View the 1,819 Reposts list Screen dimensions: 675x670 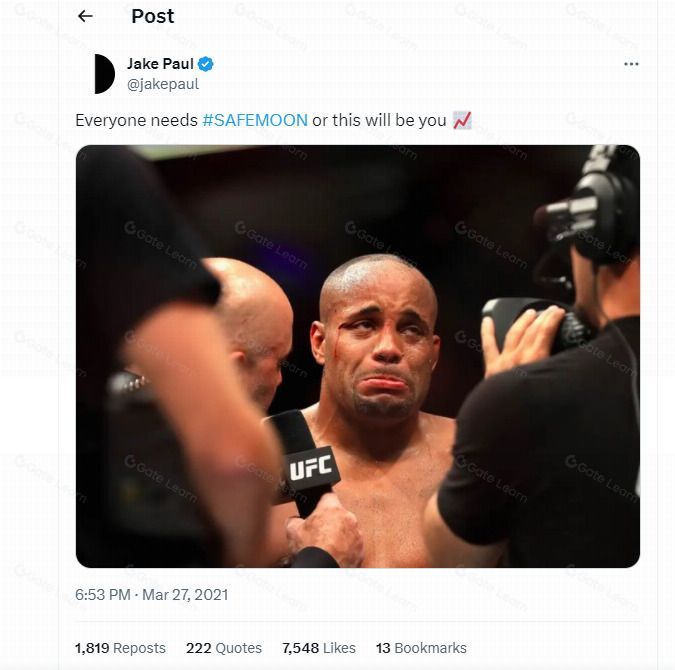120,648
